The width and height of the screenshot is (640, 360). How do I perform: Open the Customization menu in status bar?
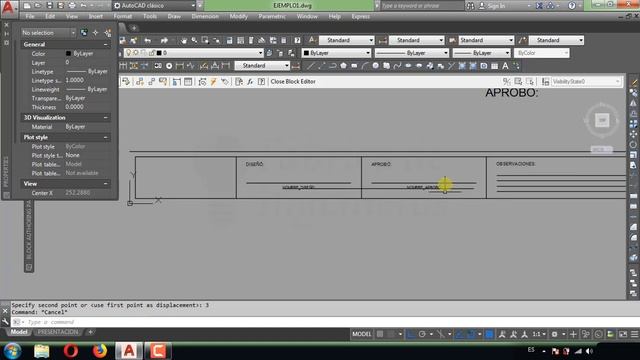(x=634, y=334)
